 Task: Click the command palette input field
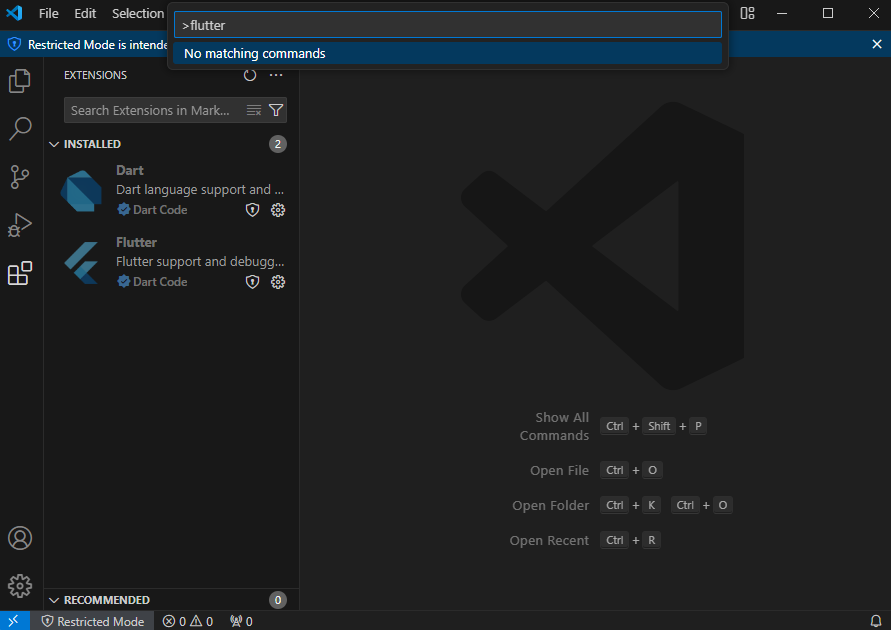pos(448,25)
